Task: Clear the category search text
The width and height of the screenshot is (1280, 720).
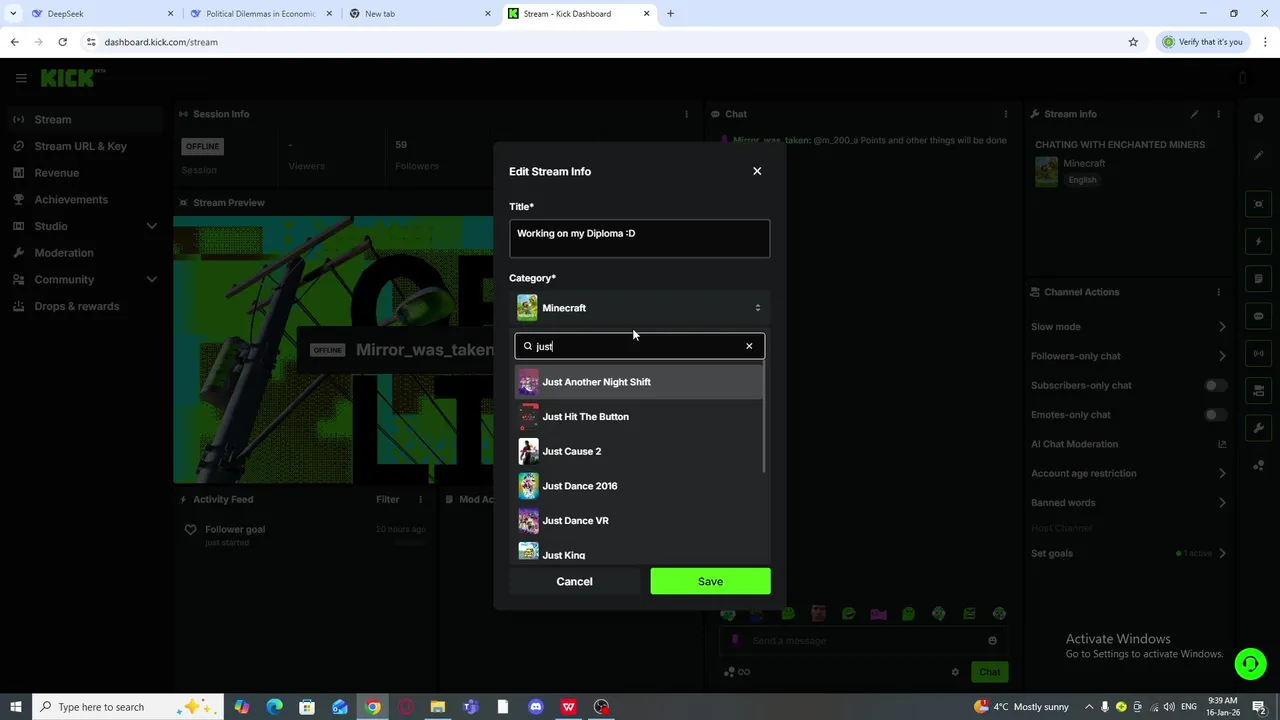Action: click(749, 346)
